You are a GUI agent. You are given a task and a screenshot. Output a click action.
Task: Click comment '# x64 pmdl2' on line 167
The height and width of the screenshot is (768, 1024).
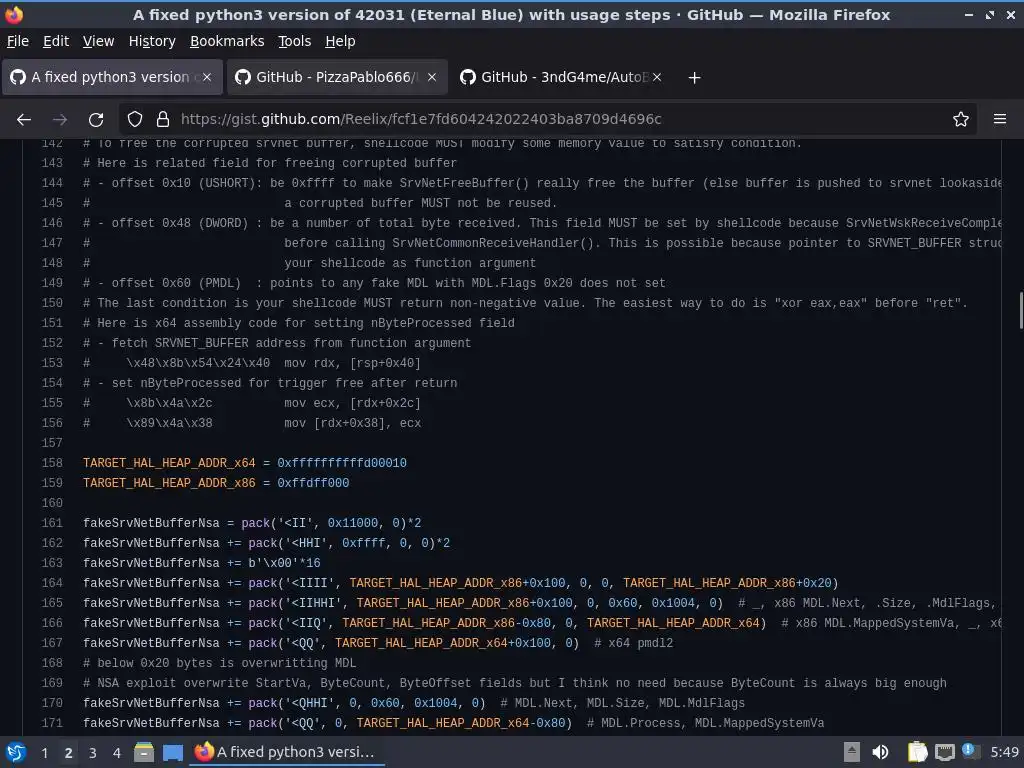coord(633,643)
